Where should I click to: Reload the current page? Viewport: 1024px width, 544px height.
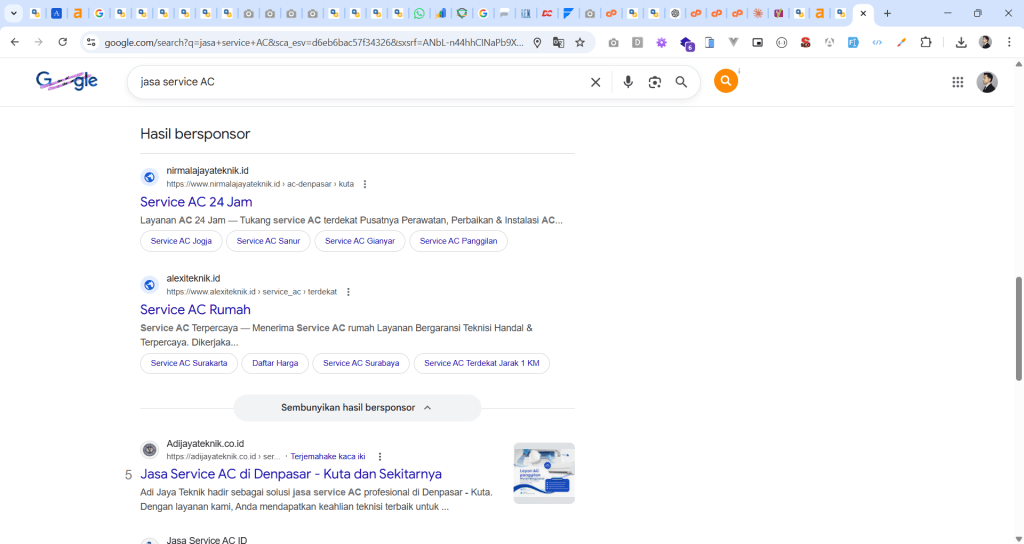pos(63,43)
